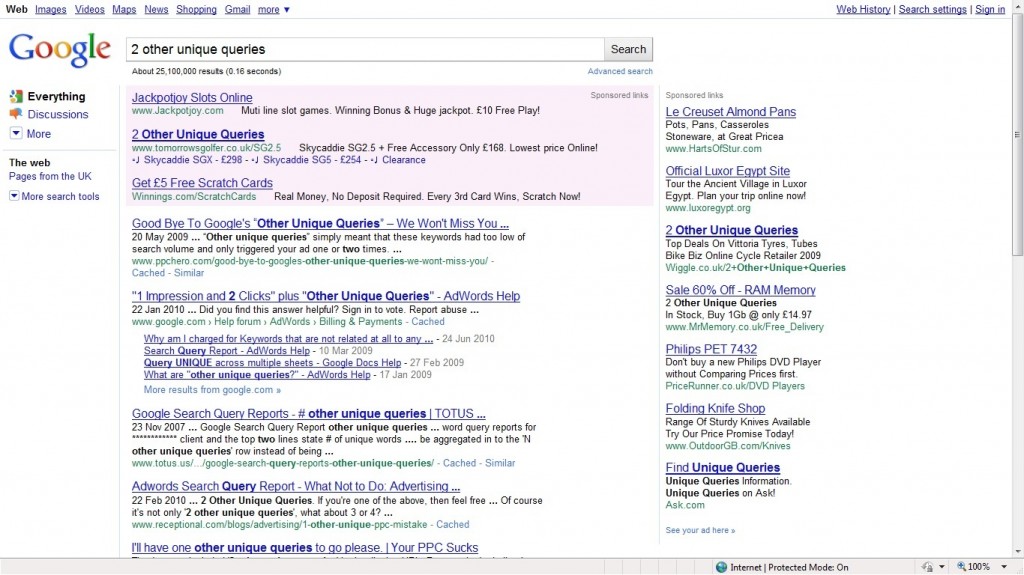1024x575 pixels.
Task: Open the Jackpotjoy Slots Online ad
Action: click(192, 98)
